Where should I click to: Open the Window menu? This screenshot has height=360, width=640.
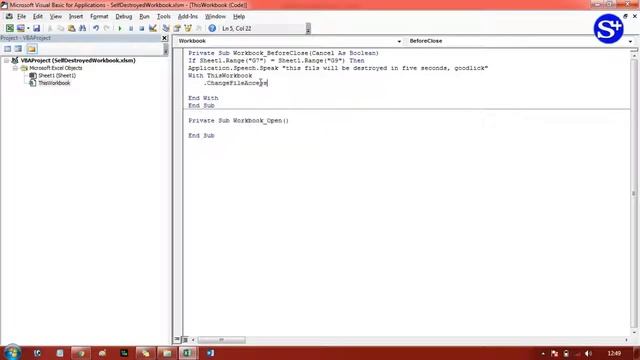[215, 16]
